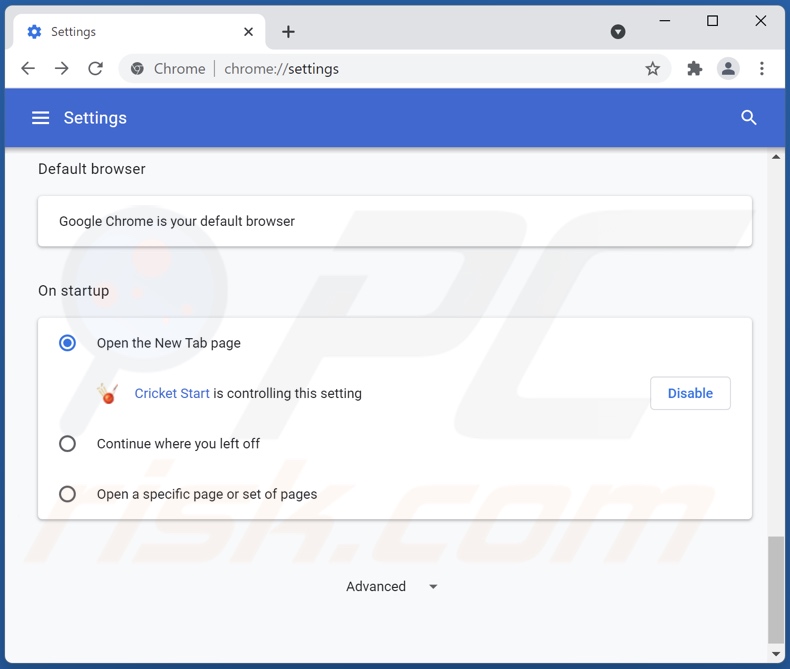Viewport: 790px width, 669px height.
Task: Search settings with the magnifier icon
Action: [748, 118]
